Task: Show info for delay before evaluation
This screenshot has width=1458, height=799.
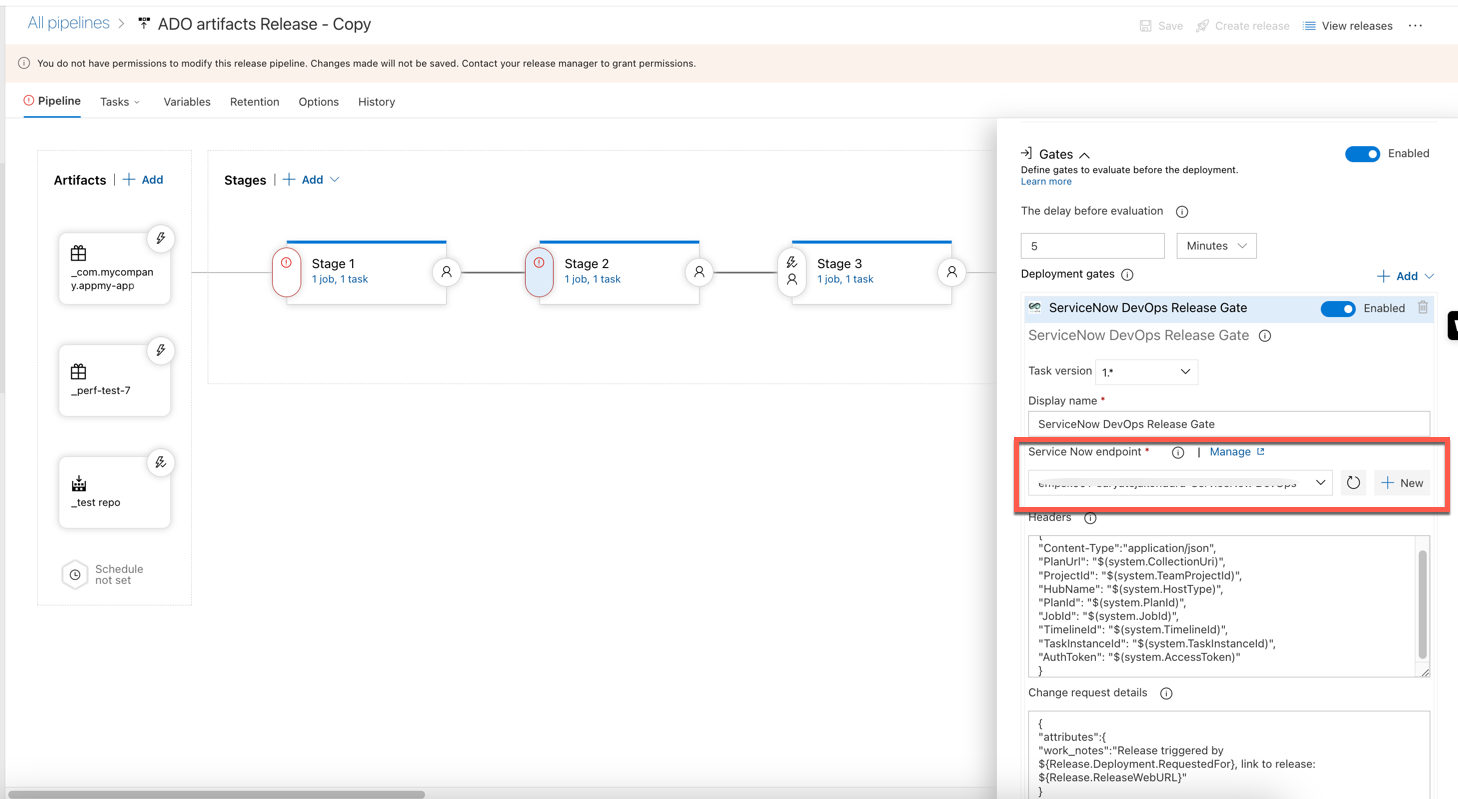Action: 1182,212
